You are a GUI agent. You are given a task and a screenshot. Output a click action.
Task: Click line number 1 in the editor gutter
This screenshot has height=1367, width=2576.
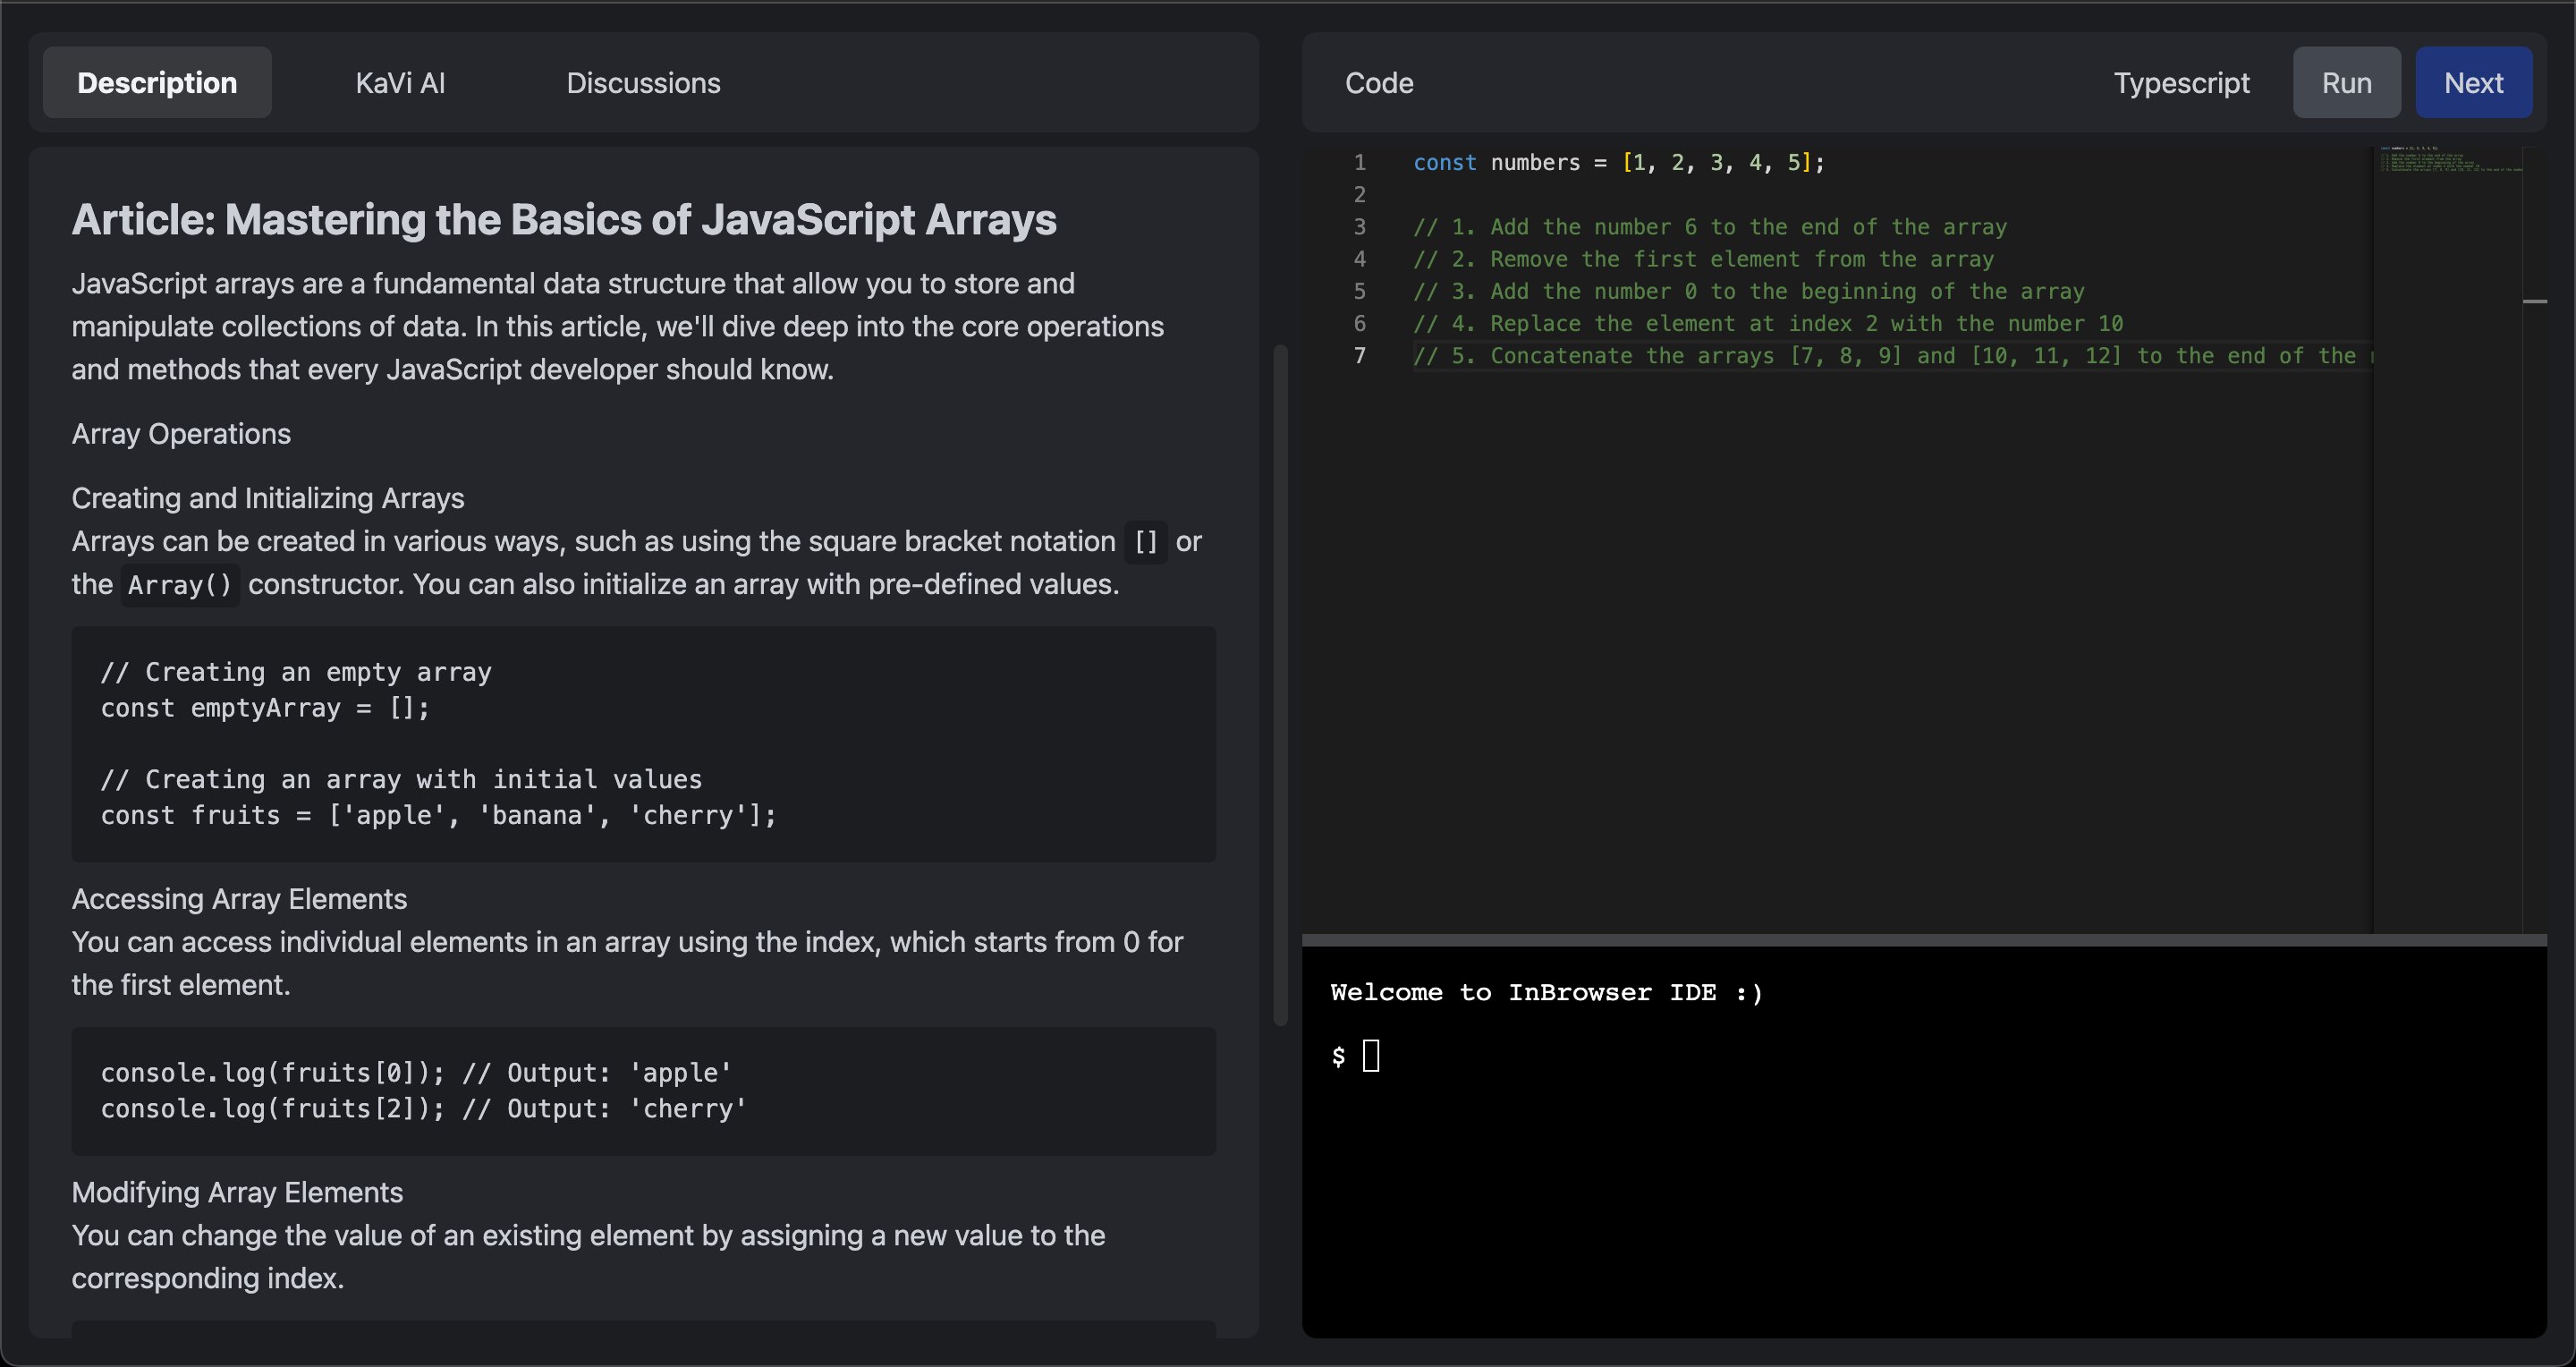point(1359,163)
